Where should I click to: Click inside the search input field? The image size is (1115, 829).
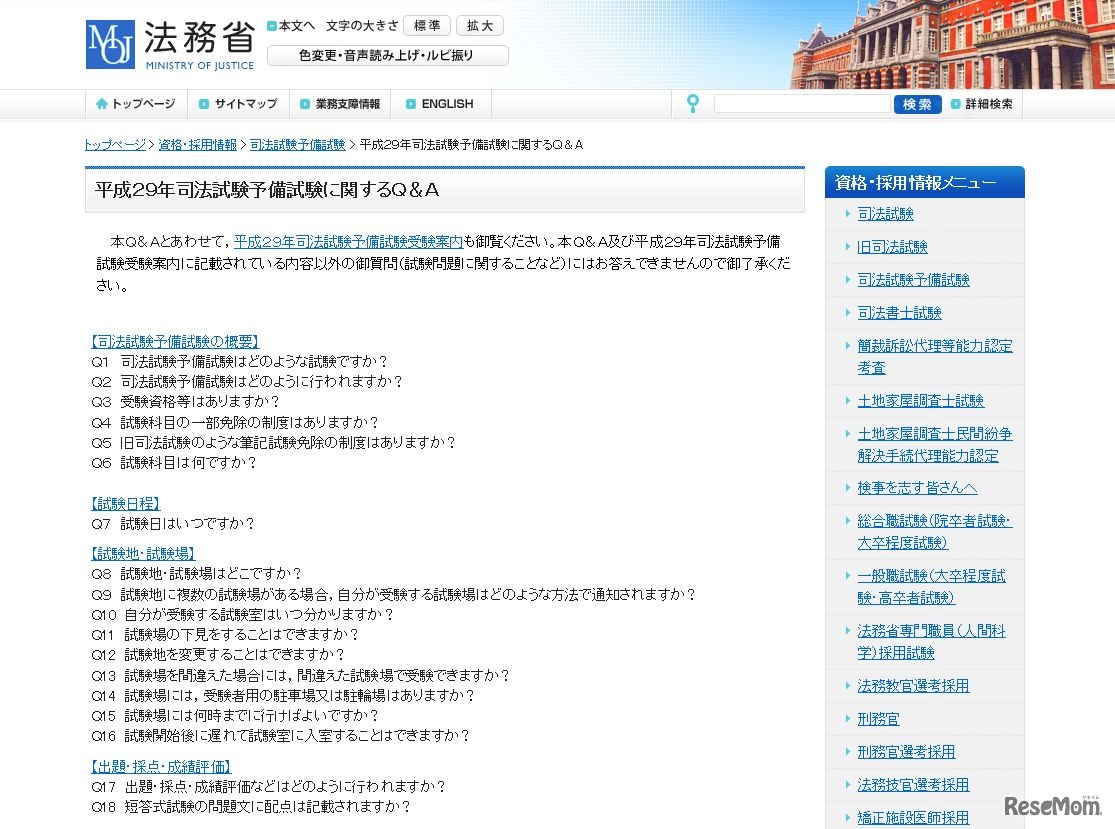pos(800,103)
